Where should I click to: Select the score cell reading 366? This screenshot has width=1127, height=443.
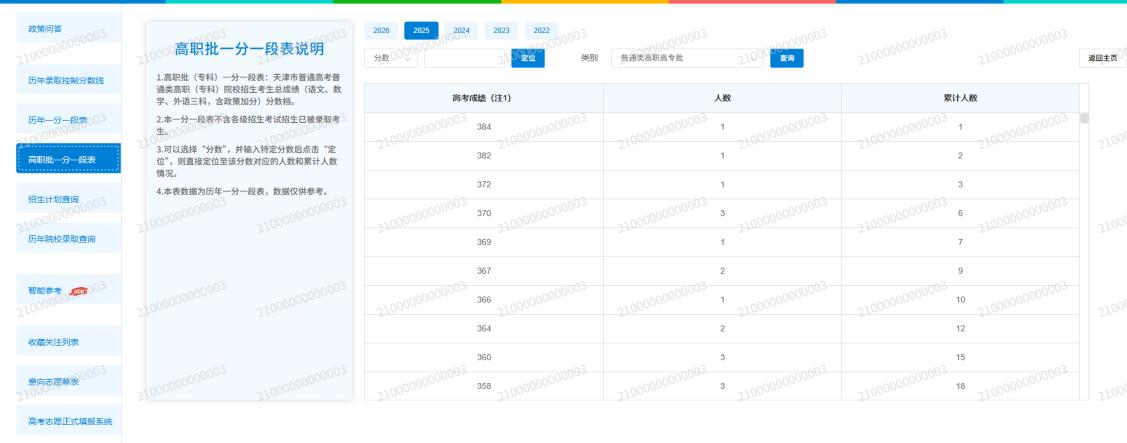(x=484, y=300)
